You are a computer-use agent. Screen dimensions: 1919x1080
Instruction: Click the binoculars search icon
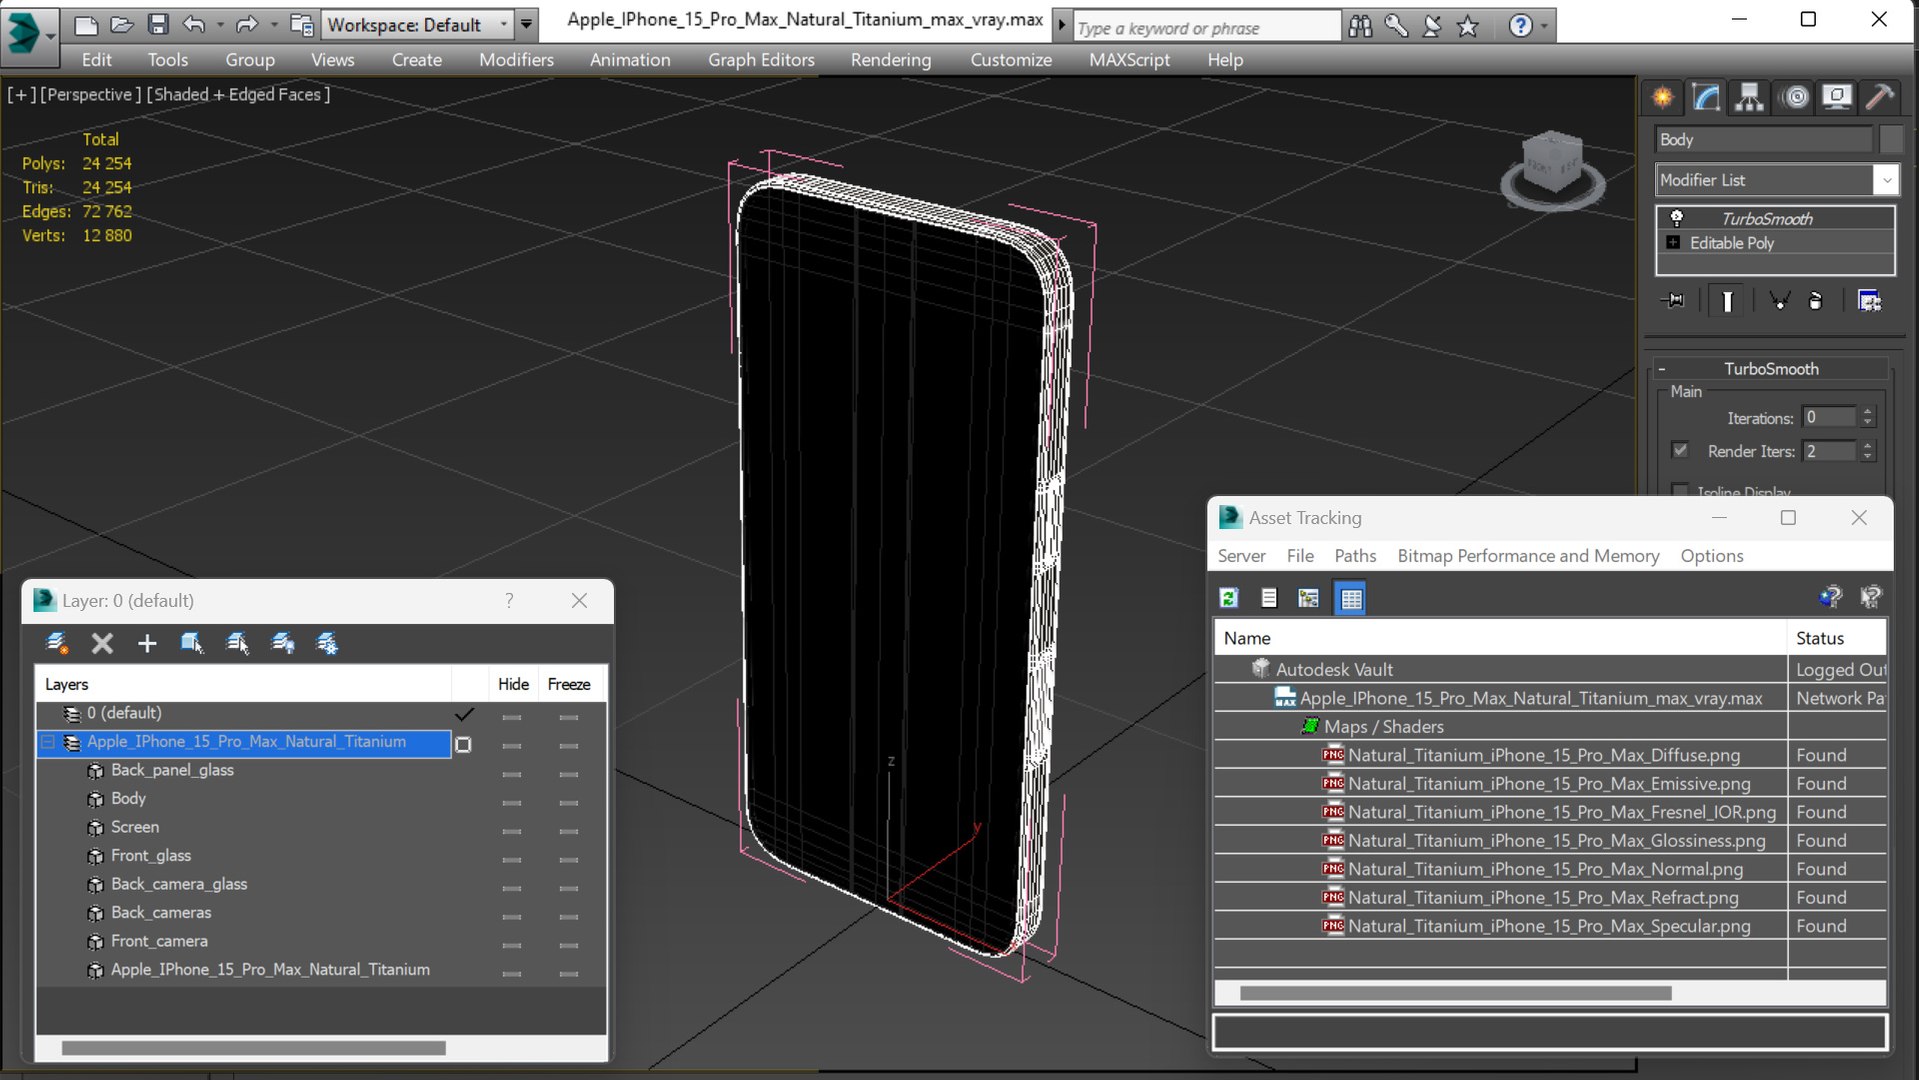tap(1360, 26)
